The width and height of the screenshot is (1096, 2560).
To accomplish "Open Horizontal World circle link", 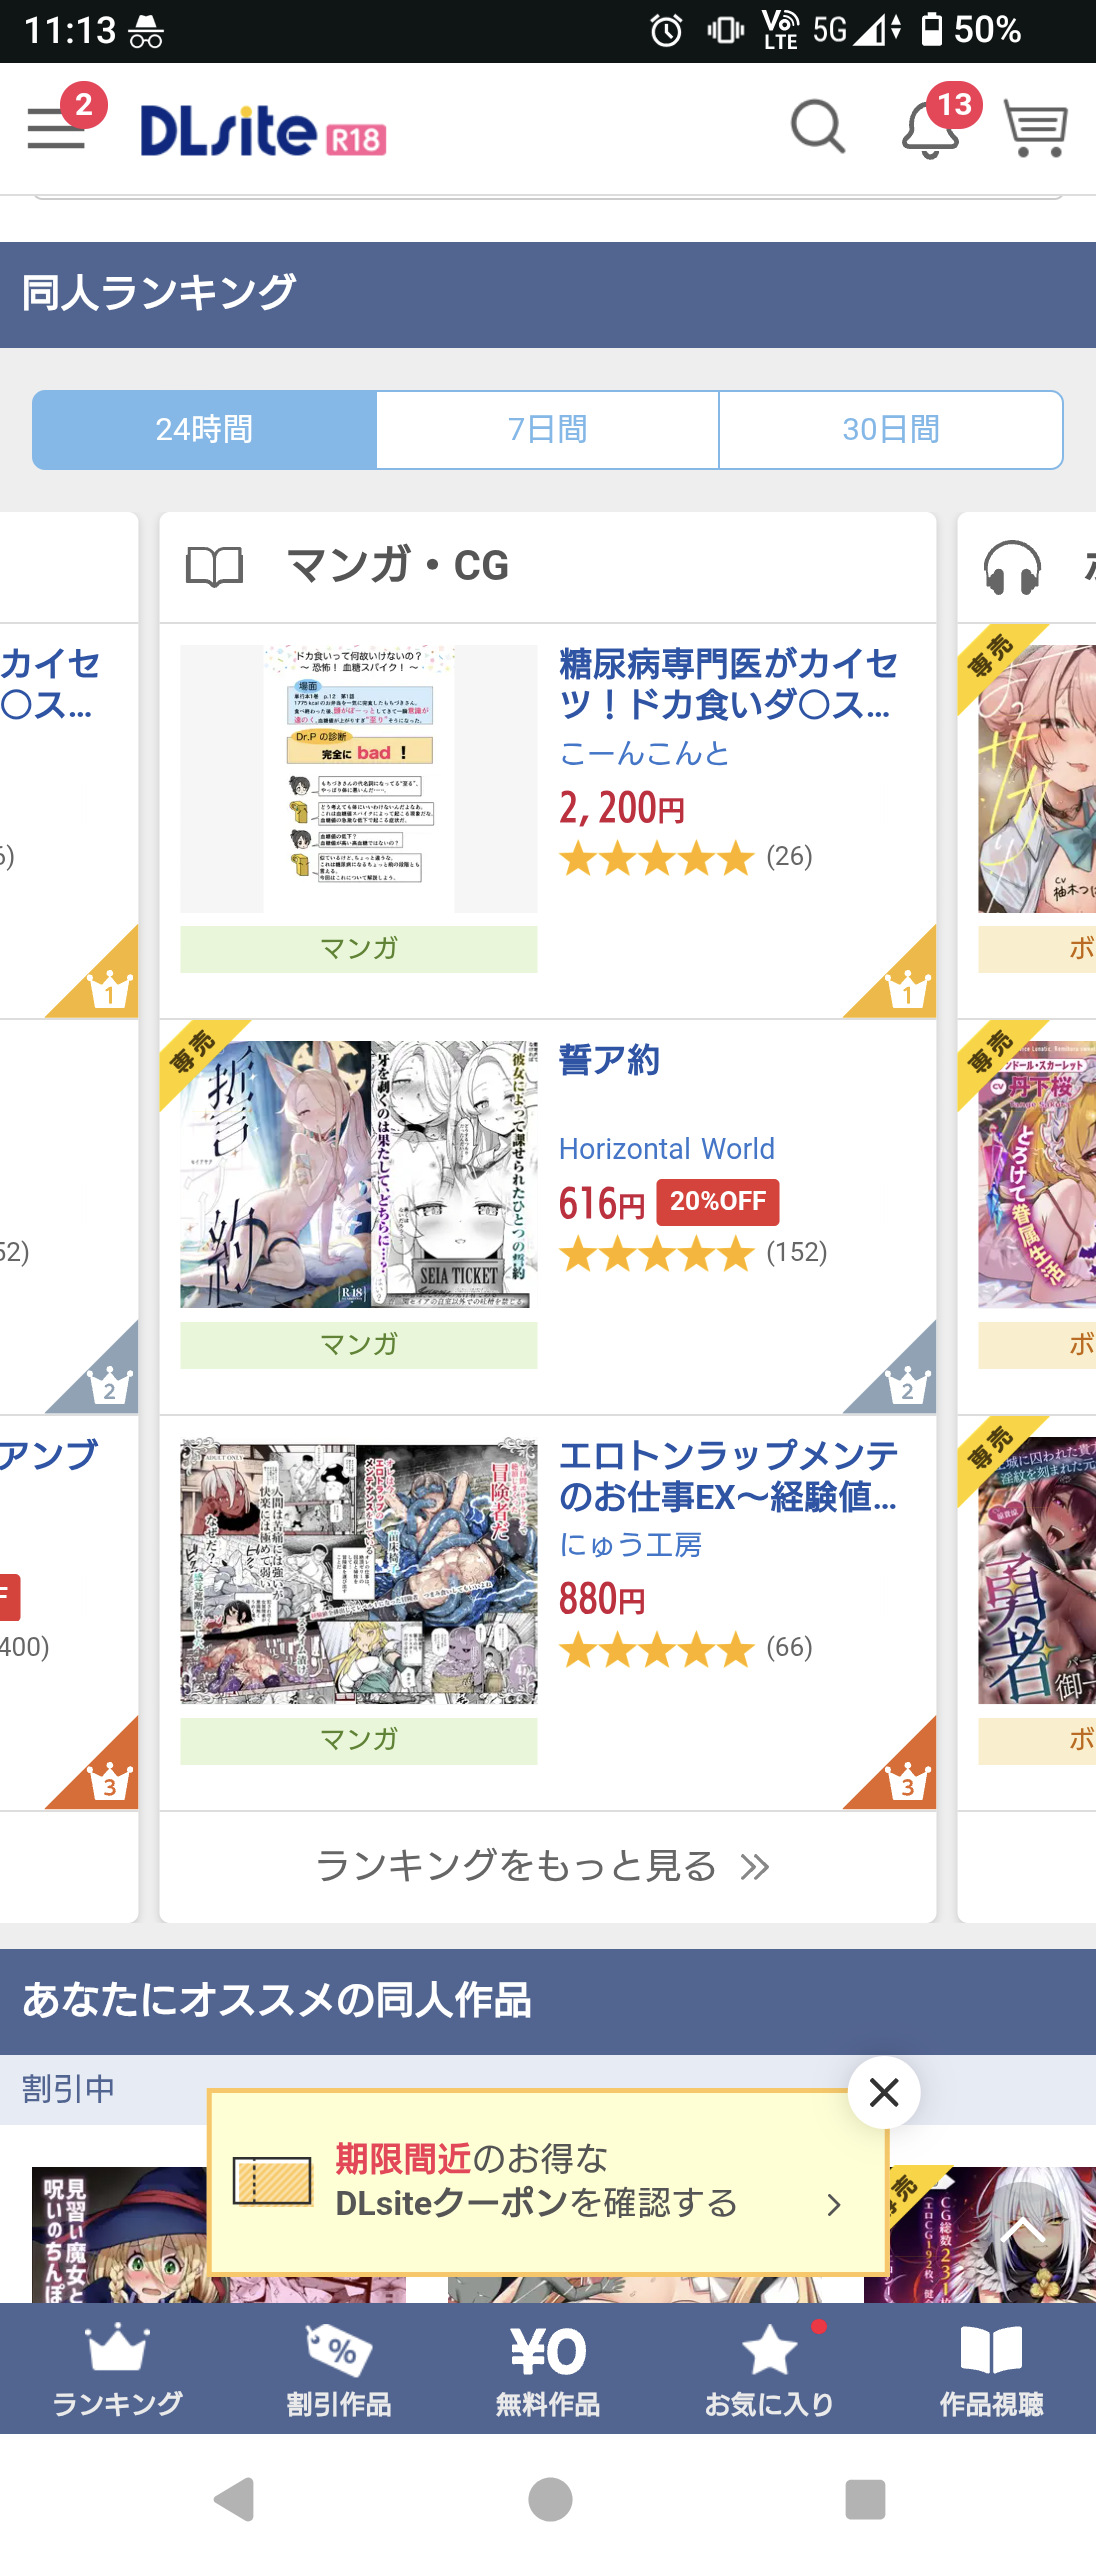I will [667, 1149].
